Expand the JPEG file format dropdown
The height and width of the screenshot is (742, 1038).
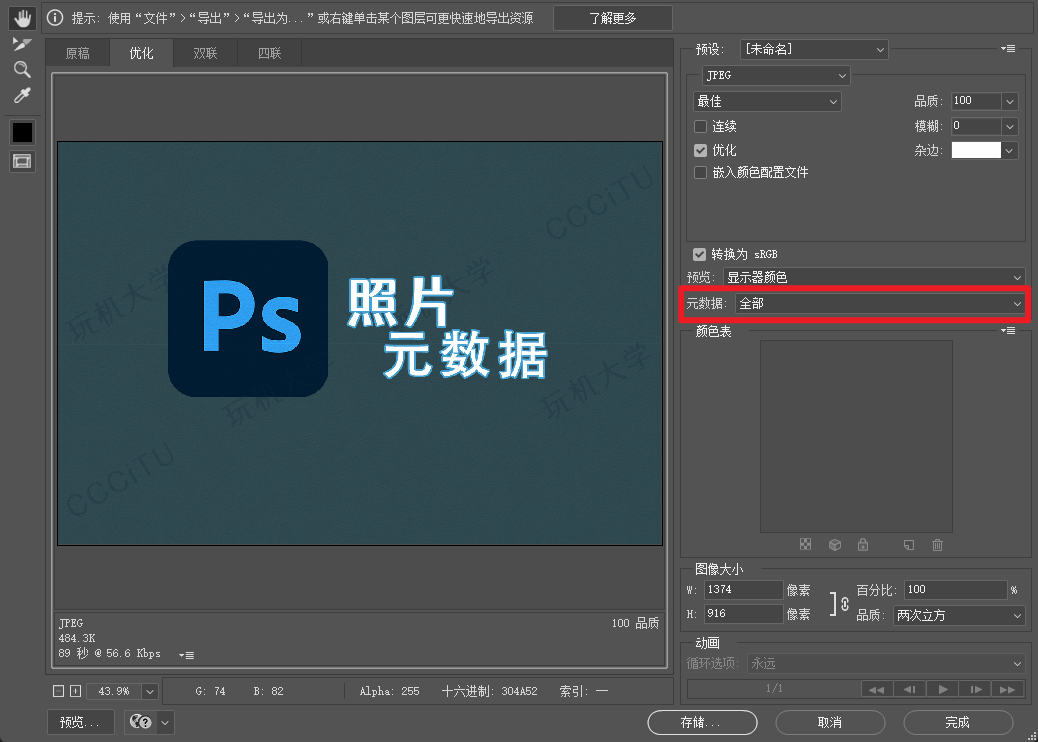775,76
